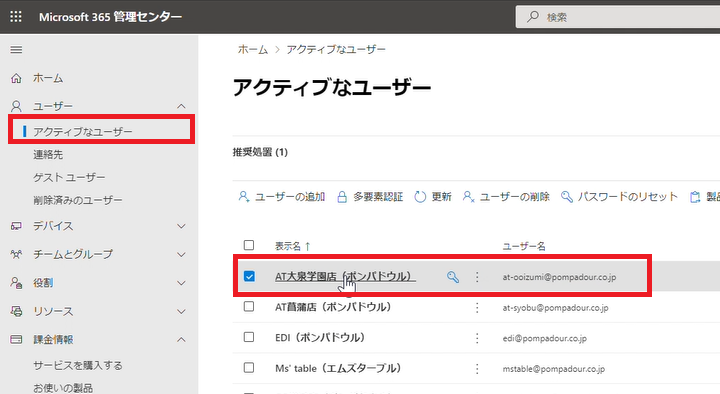
Task: Check the Ms' table row checkbox
Action: coord(249,367)
